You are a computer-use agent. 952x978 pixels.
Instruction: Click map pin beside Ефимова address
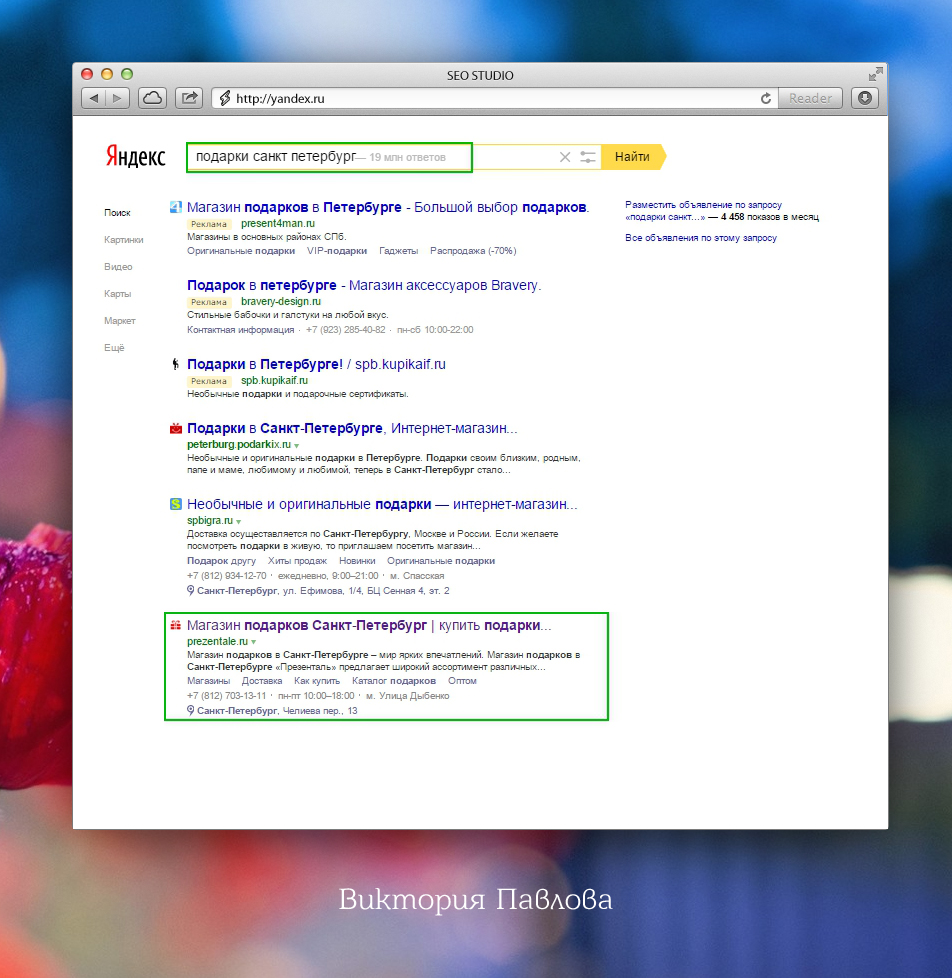[190, 590]
